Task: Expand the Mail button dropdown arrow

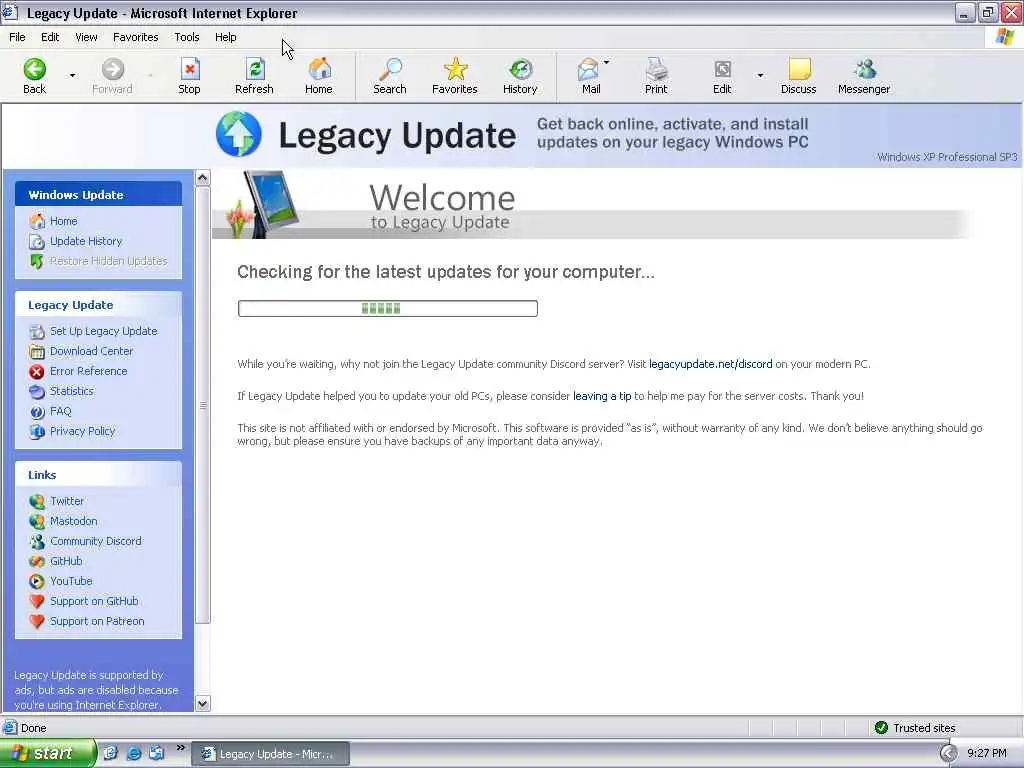Action: pyautogui.click(x=607, y=63)
